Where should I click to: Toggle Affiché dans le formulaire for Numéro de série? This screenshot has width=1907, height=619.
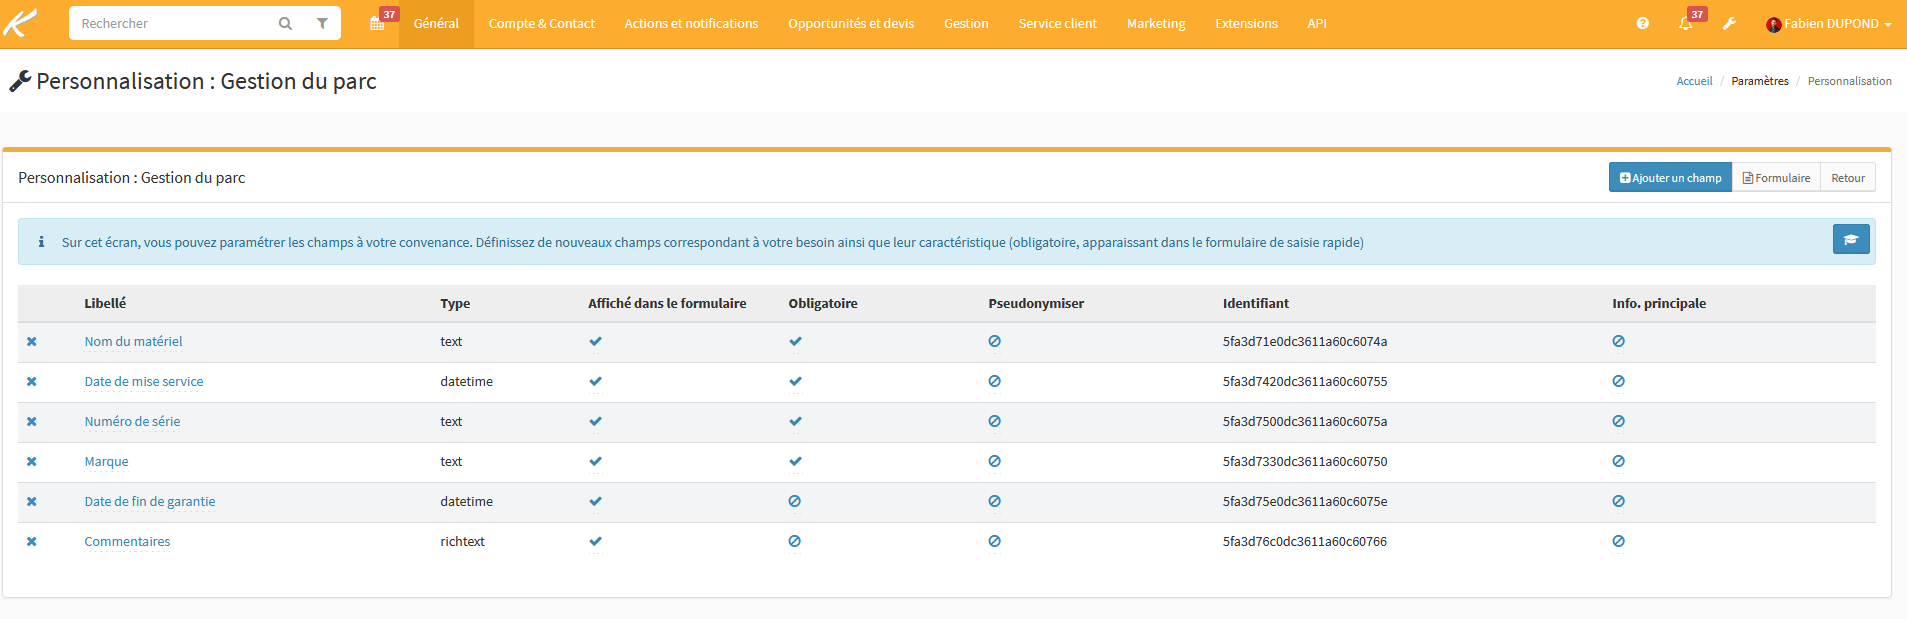pos(595,421)
